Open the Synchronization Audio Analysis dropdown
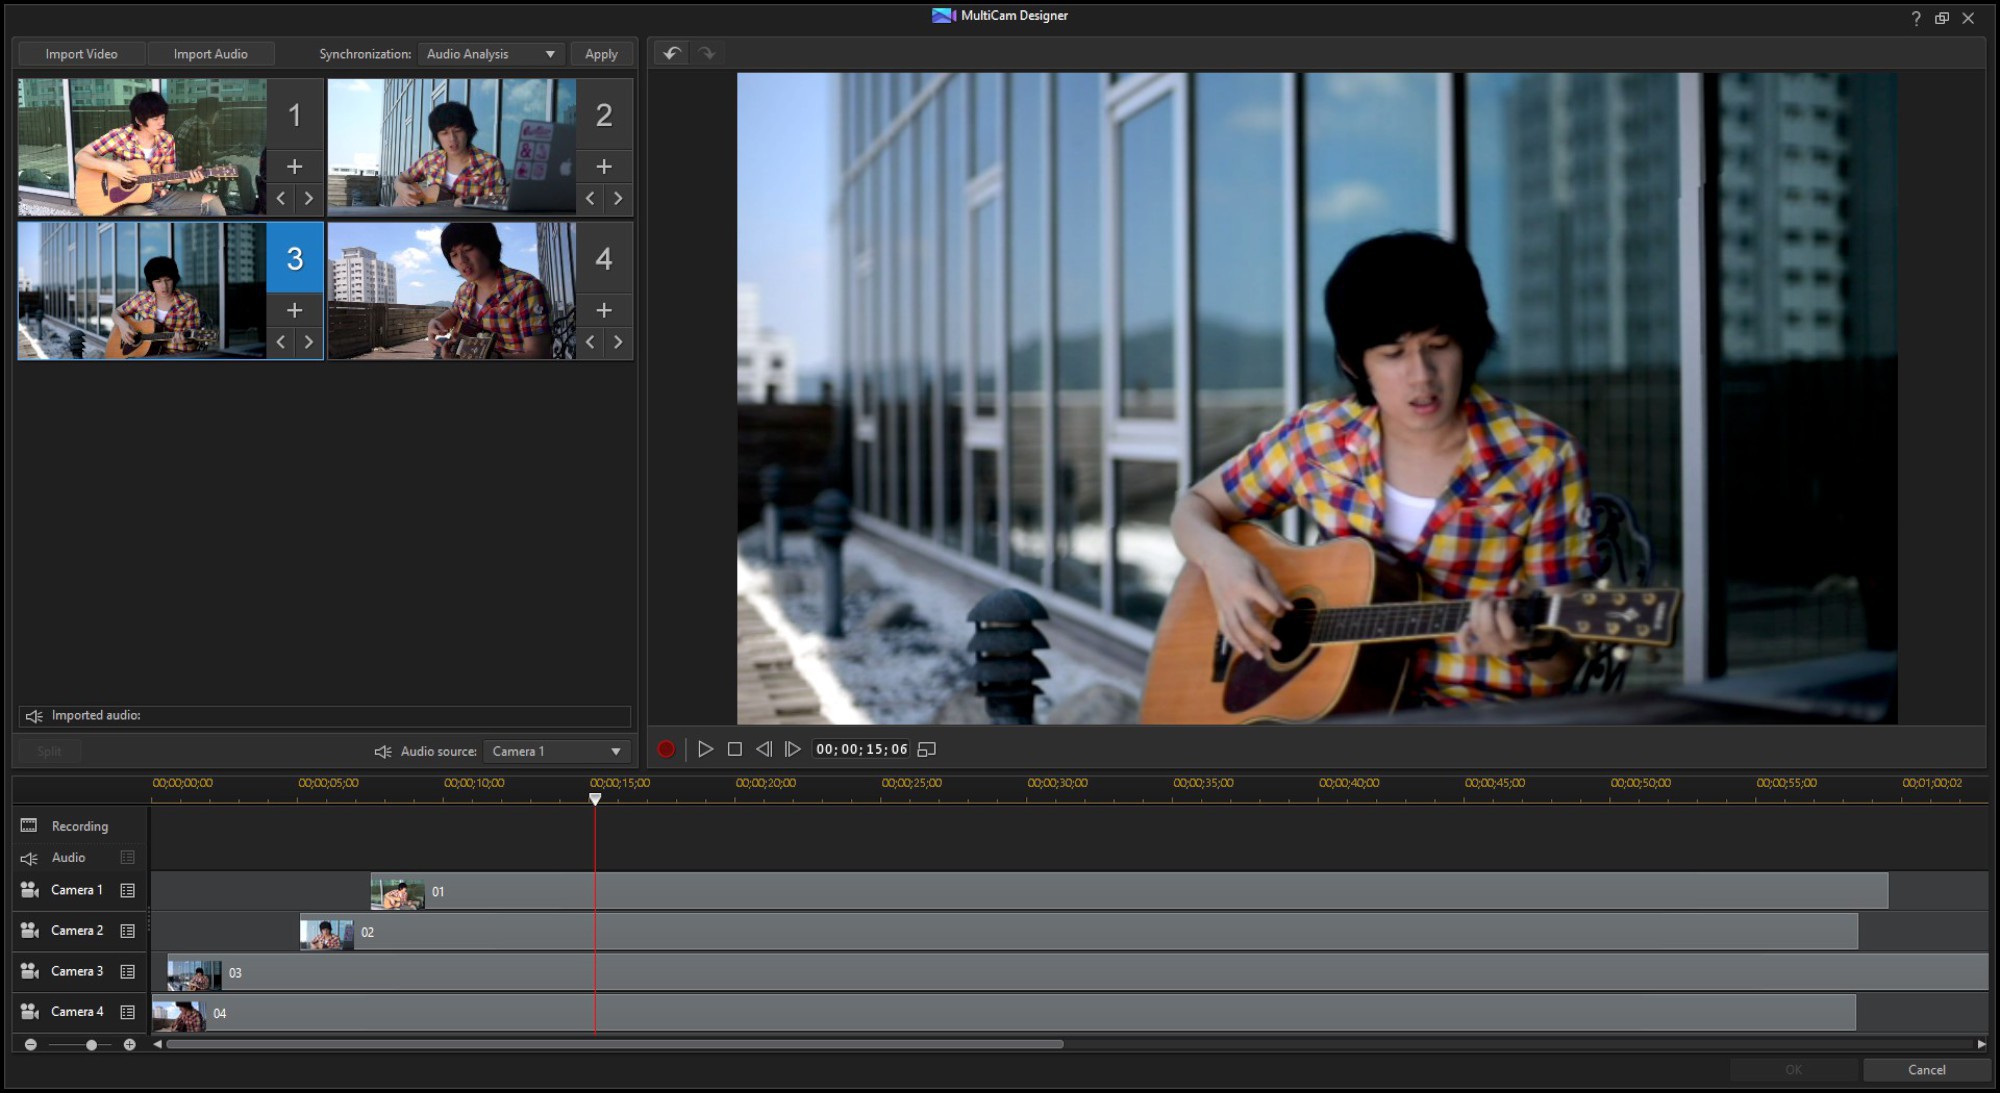This screenshot has width=2000, height=1093. pos(491,54)
